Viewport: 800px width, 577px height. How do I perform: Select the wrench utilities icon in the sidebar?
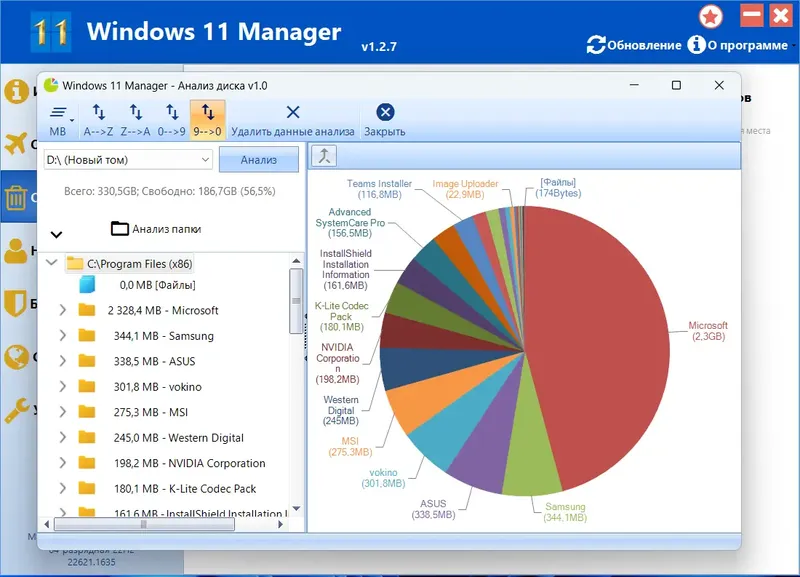(17, 411)
